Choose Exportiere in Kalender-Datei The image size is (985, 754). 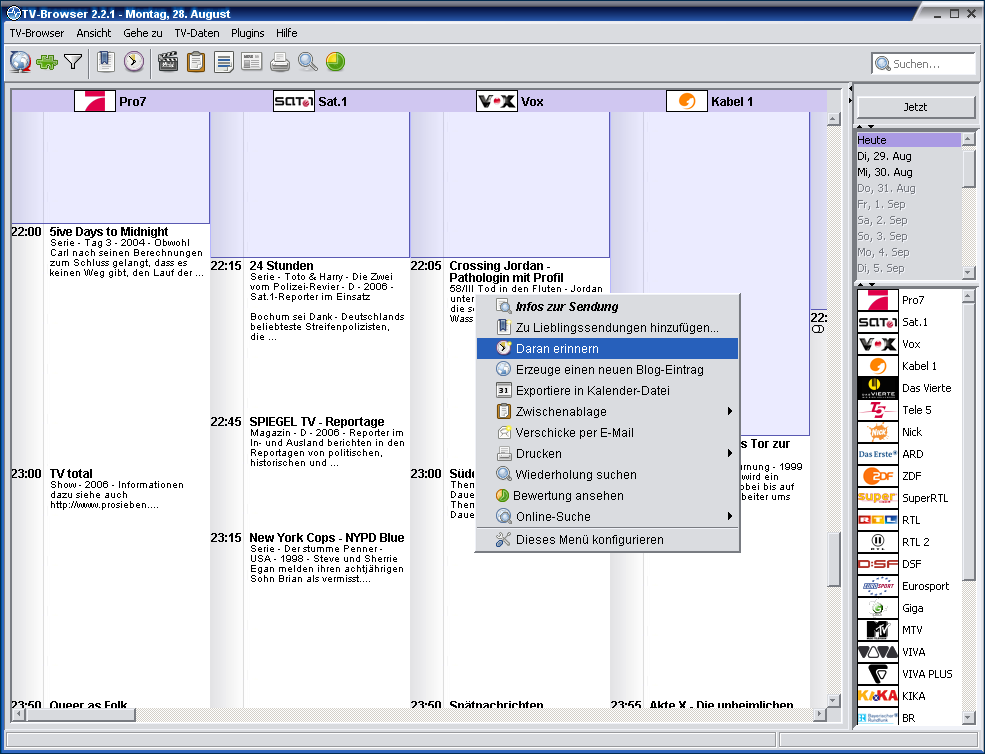coord(607,390)
